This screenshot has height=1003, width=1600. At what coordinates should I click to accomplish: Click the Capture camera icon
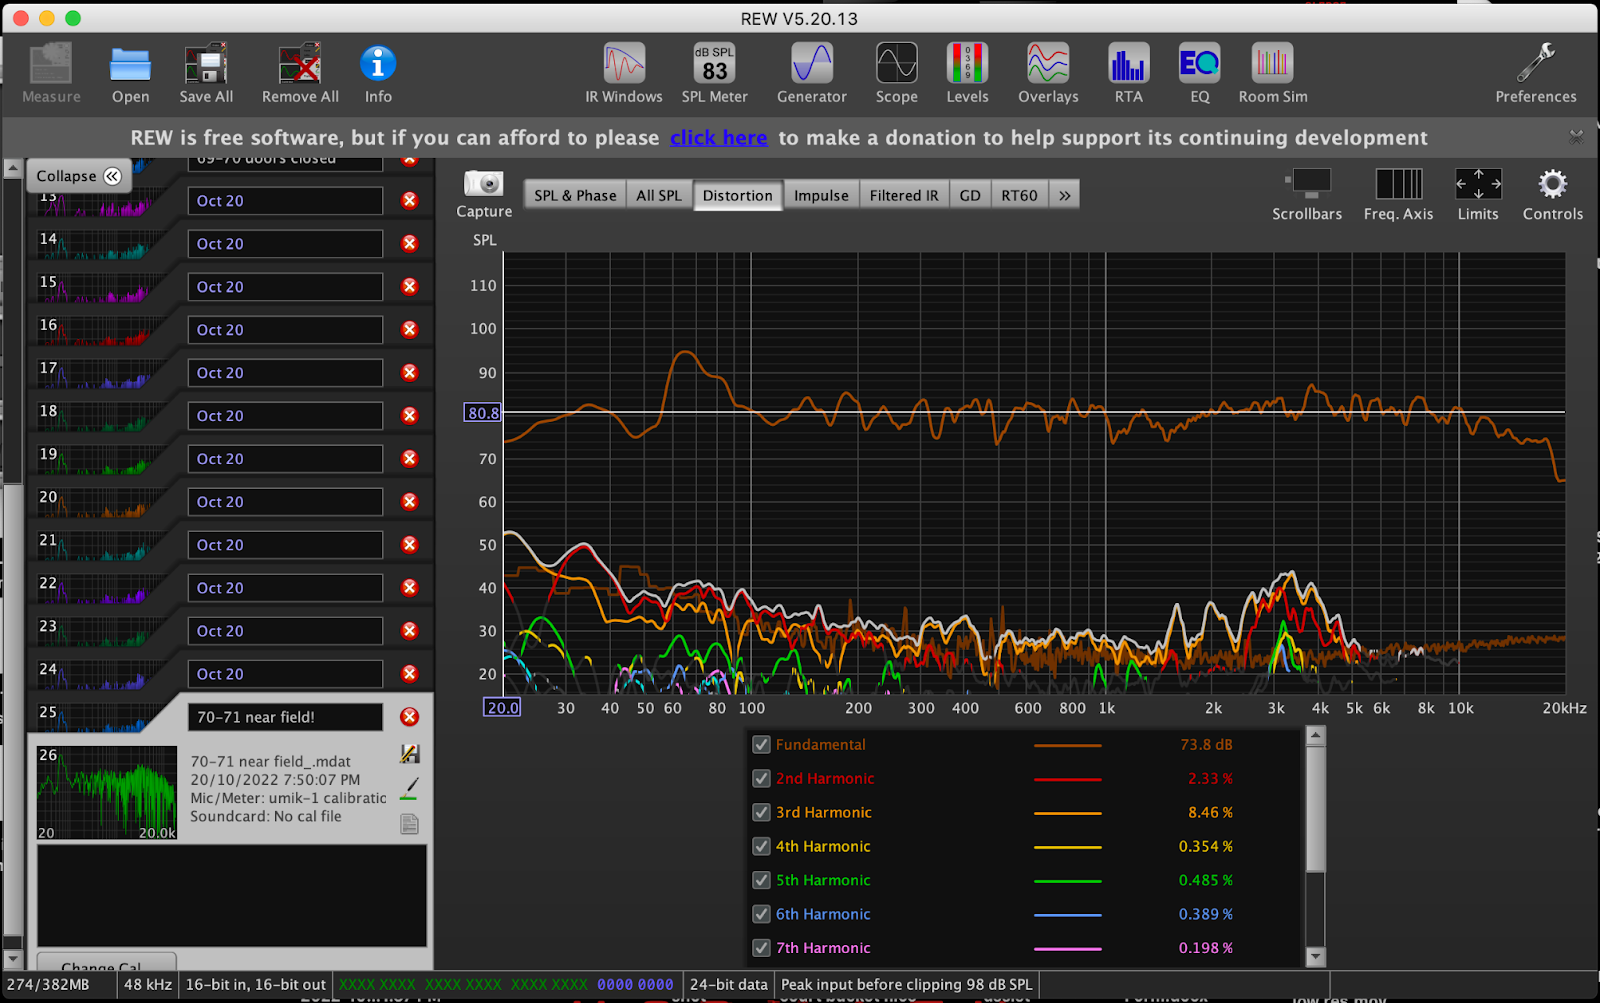[x=484, y=185]
